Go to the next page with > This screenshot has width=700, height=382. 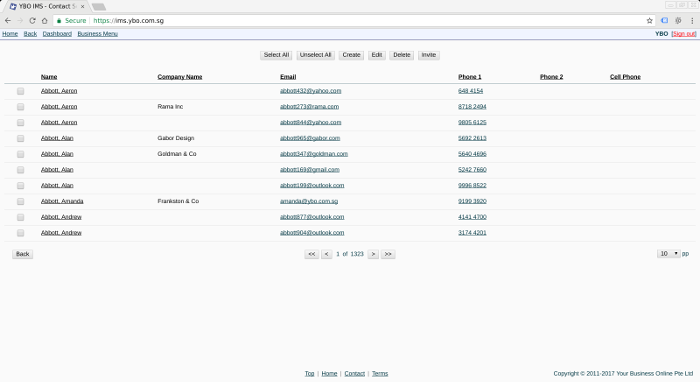coord(373,254)
